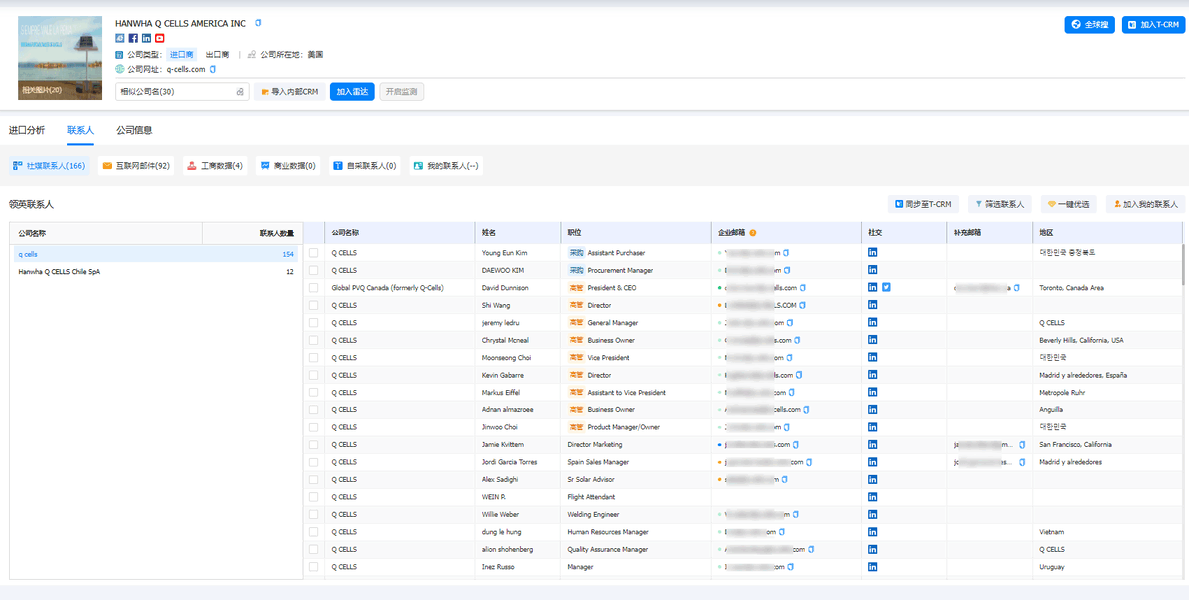
Task: Open the company's LinkedIn icon in header
Action: (x=147, y=38)
